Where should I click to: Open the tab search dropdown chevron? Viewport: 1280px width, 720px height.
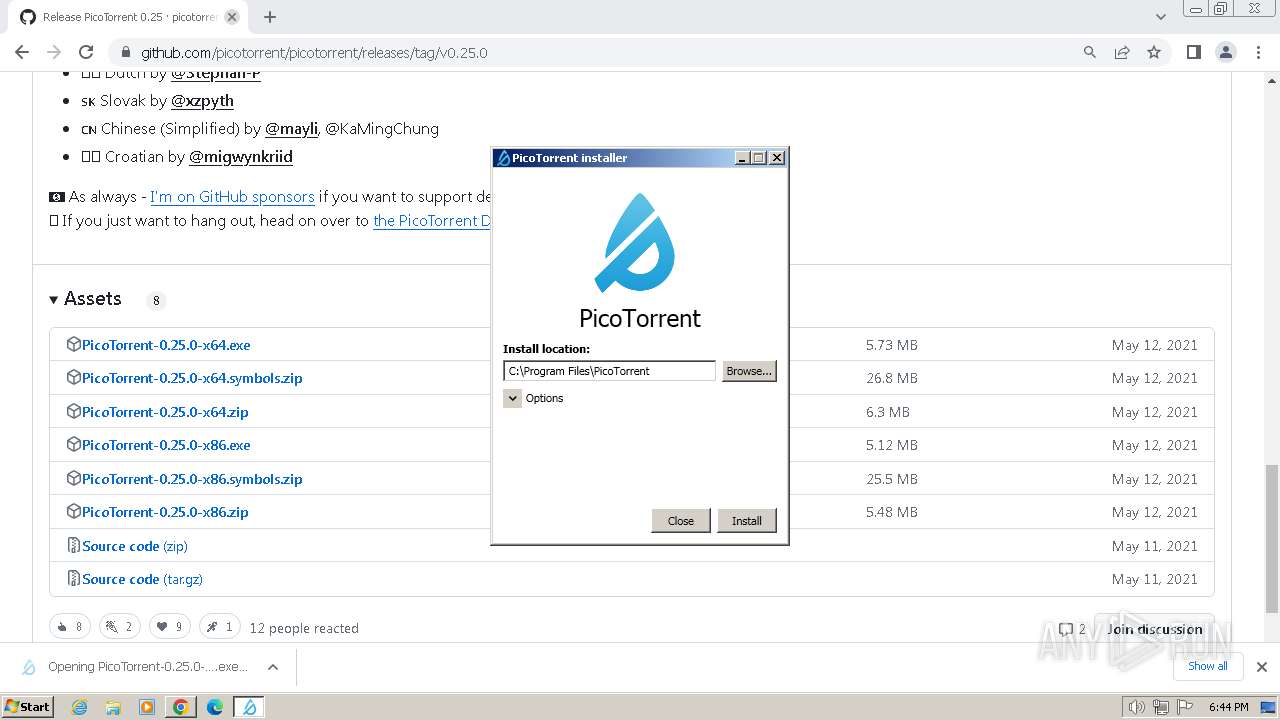click(1161, 17)
